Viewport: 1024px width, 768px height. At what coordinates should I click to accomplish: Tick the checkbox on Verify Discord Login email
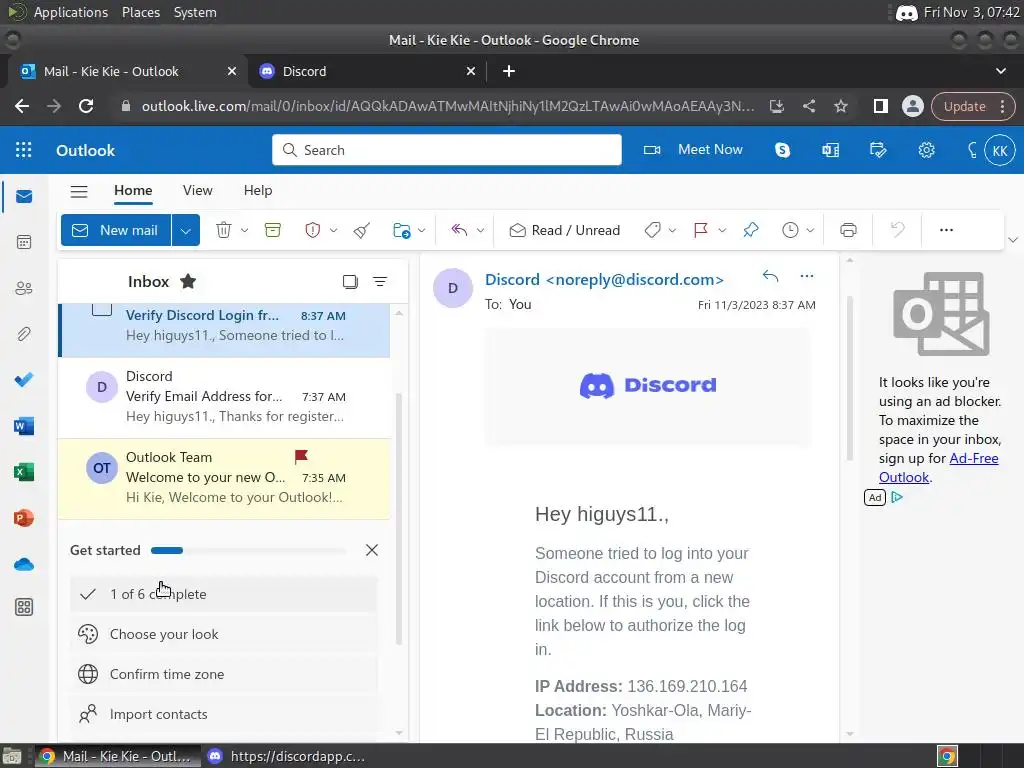coord(102,308)
